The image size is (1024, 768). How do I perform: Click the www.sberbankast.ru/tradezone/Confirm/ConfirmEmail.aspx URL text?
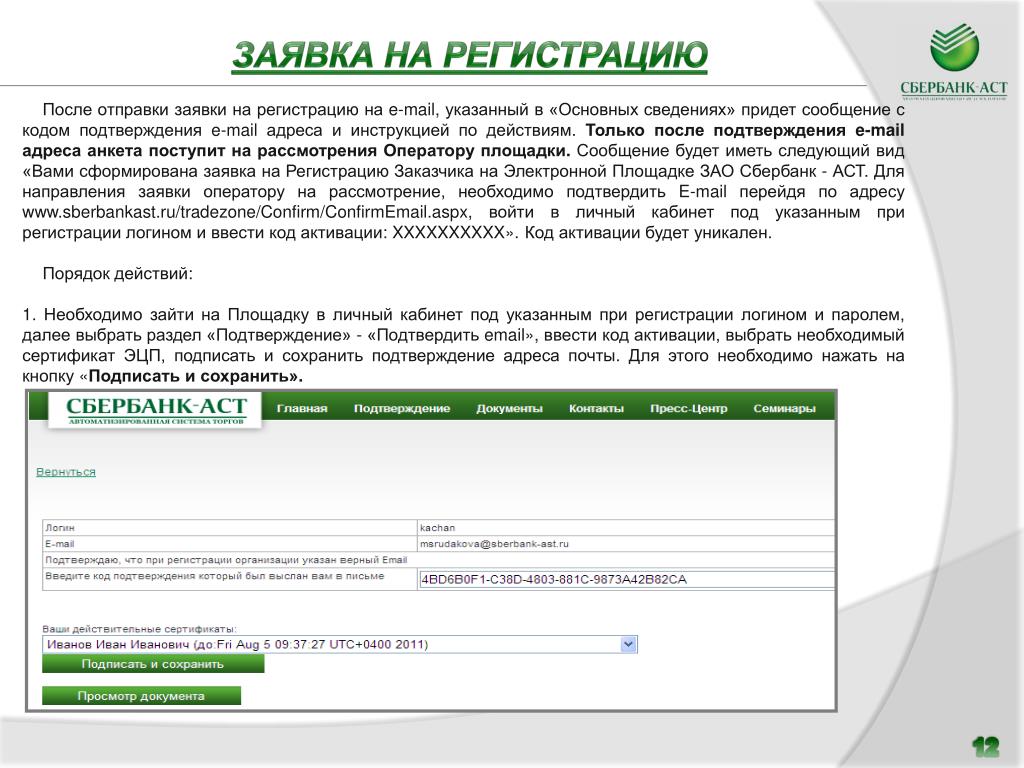[246, 212]
